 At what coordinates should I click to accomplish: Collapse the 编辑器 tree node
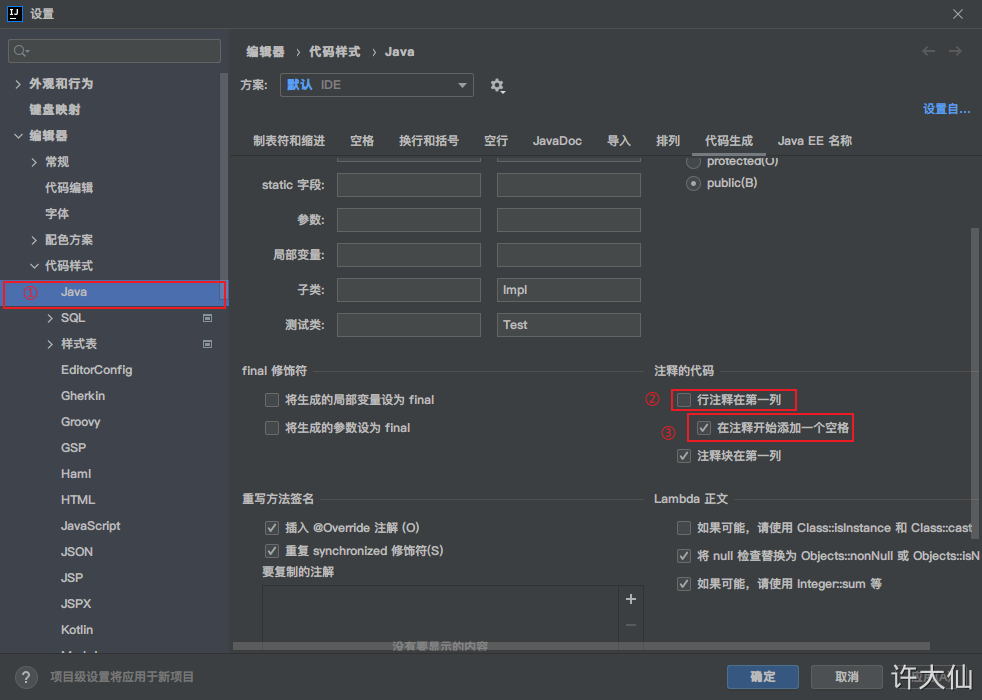[18, 136]
